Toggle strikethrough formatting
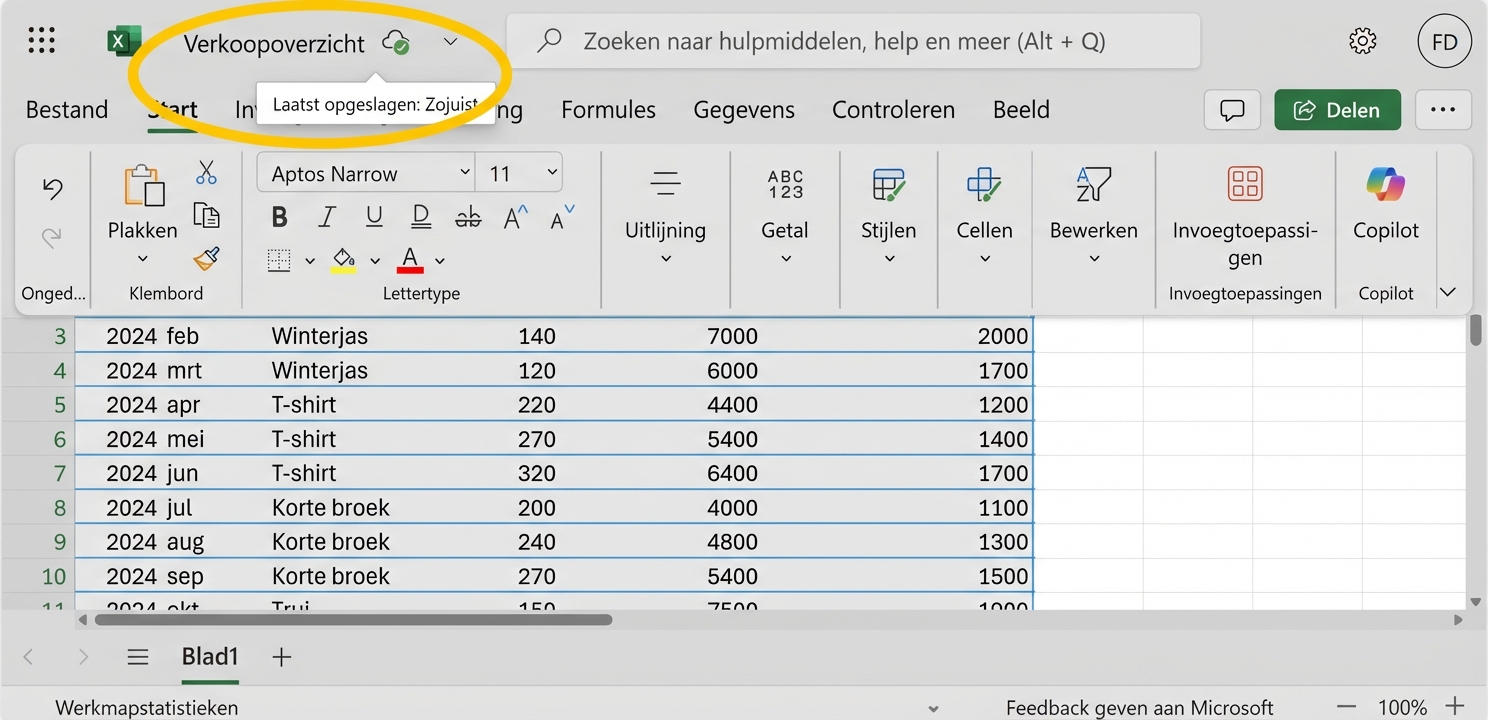Image resolution: width=1488 pixels, height=720 pixels. tap(467, 216)
